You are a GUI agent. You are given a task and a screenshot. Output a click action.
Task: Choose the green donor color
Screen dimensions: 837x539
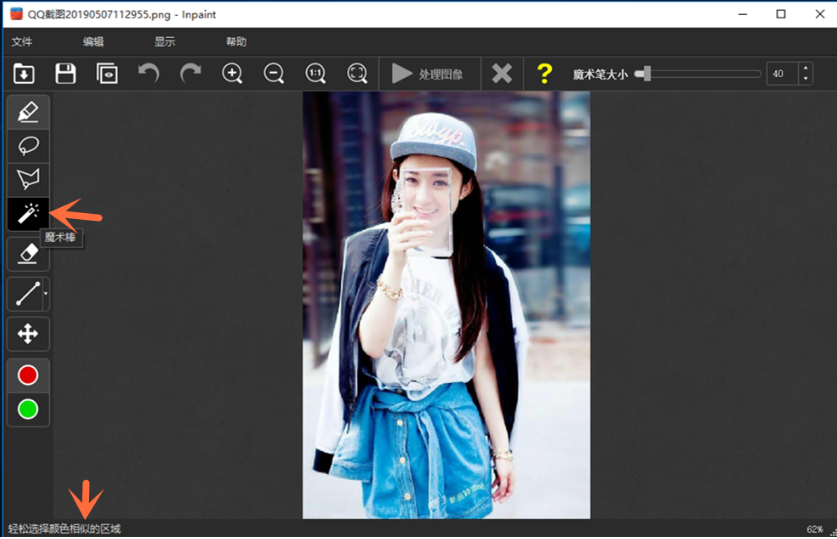[x=28, y=409]
